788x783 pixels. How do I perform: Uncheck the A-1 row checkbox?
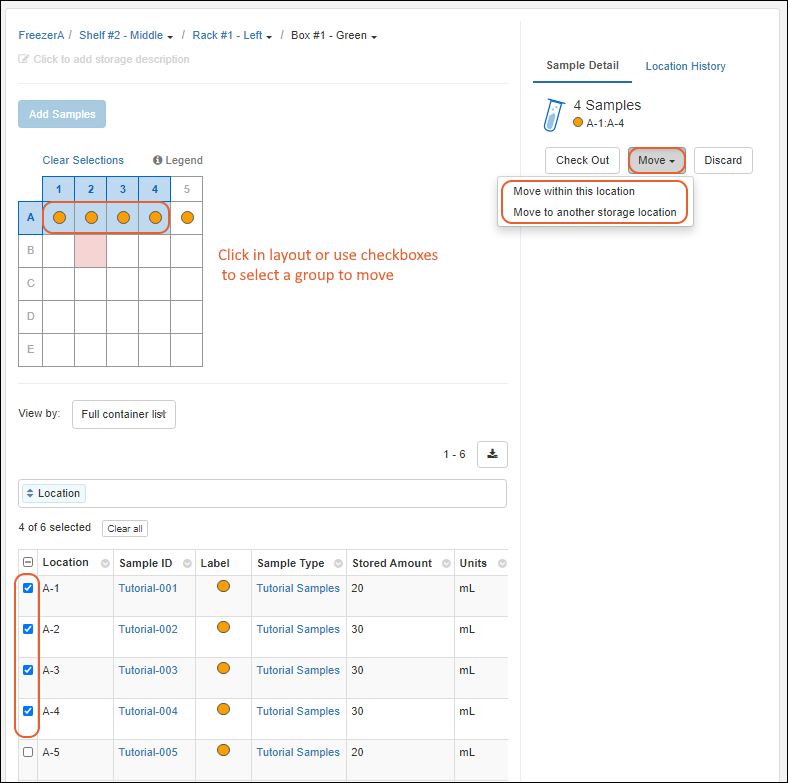(28, 588)
